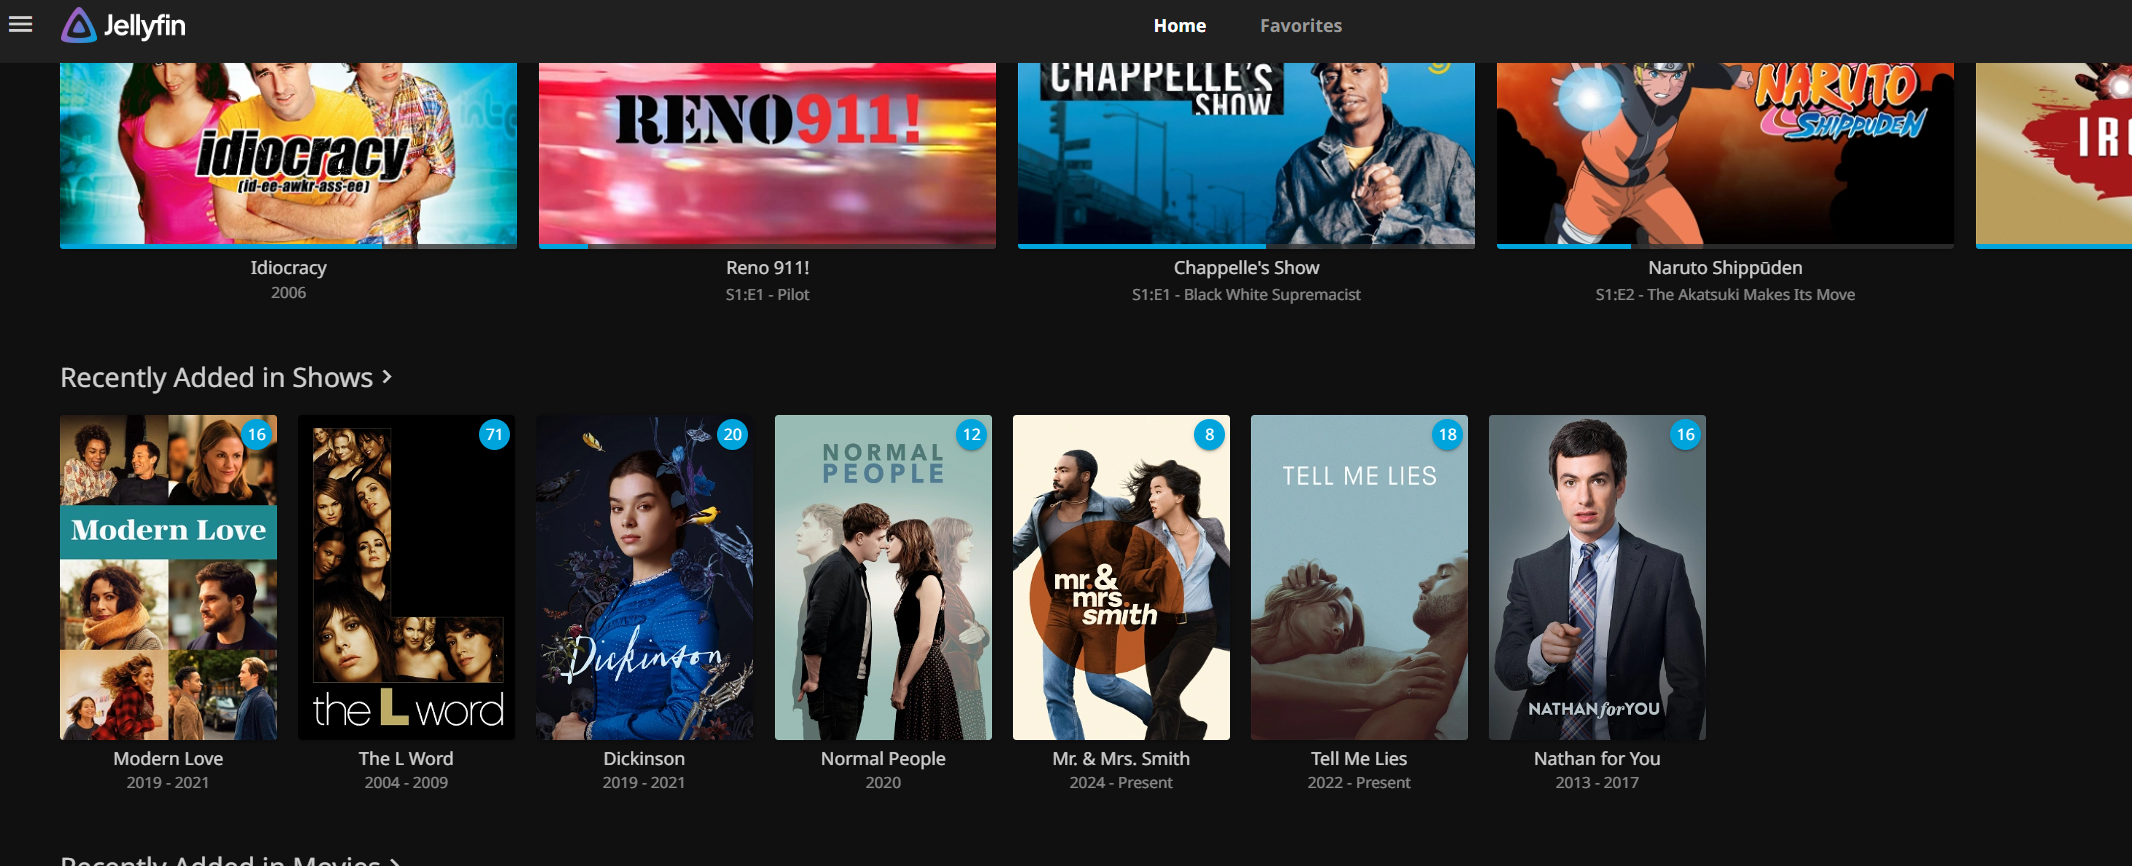Click the 16 episode badge on Modern Love
The image size is (2132, 866).
click(257, 434)
